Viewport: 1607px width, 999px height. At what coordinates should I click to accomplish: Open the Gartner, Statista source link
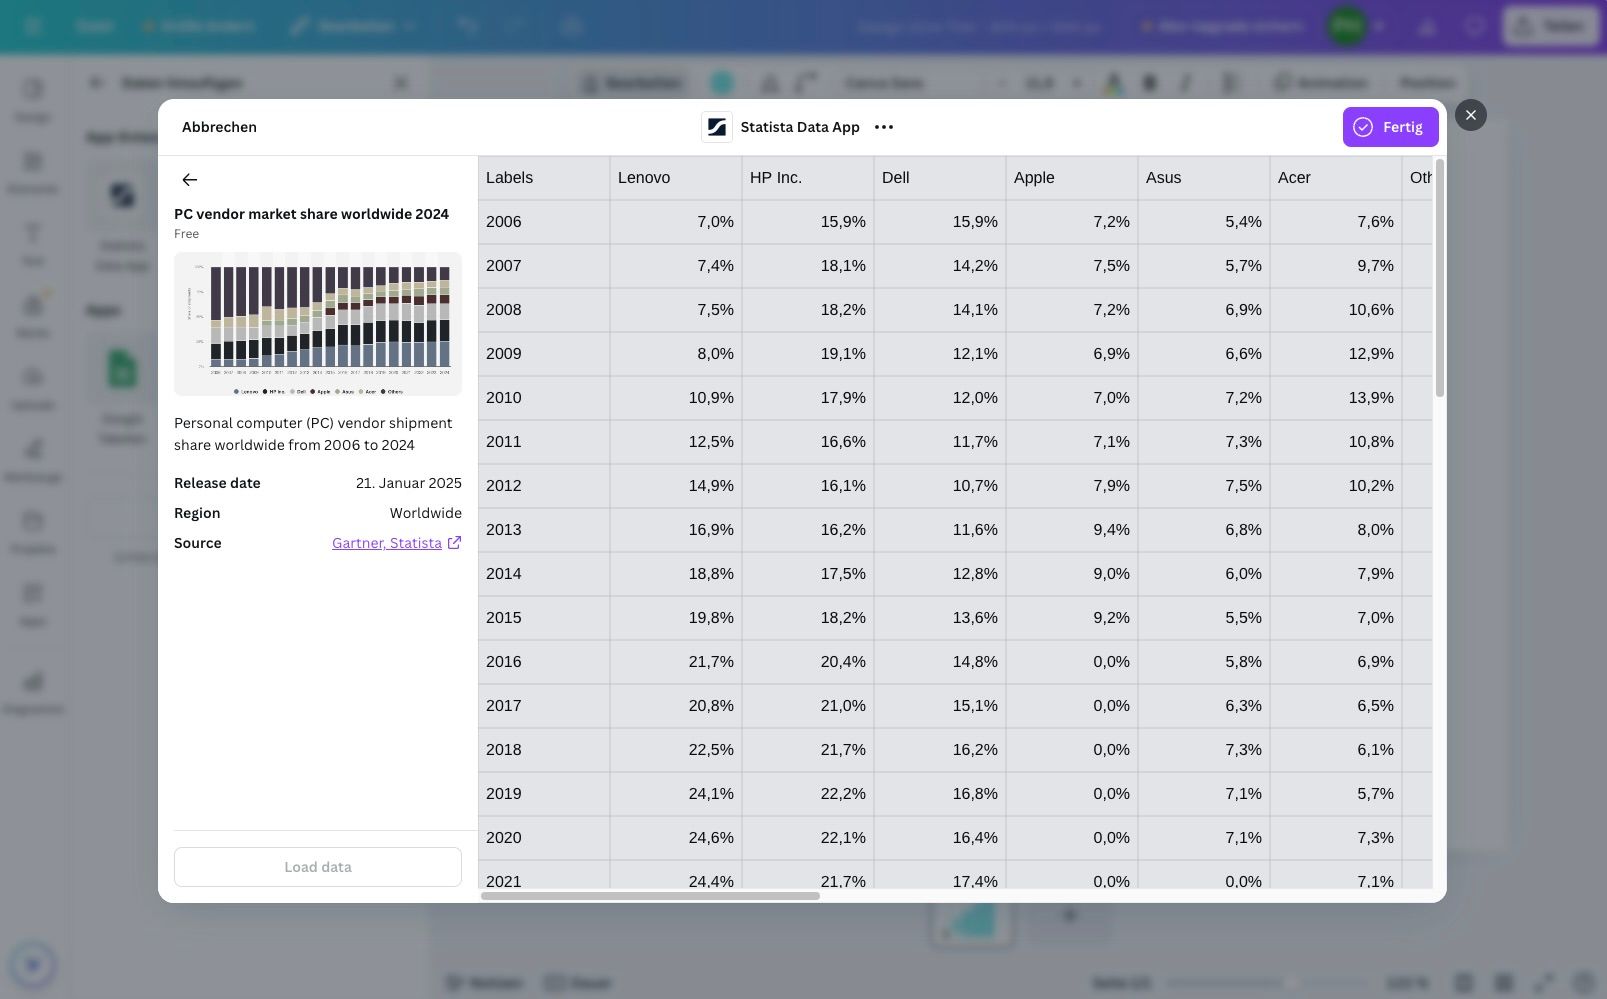[386, 543]
